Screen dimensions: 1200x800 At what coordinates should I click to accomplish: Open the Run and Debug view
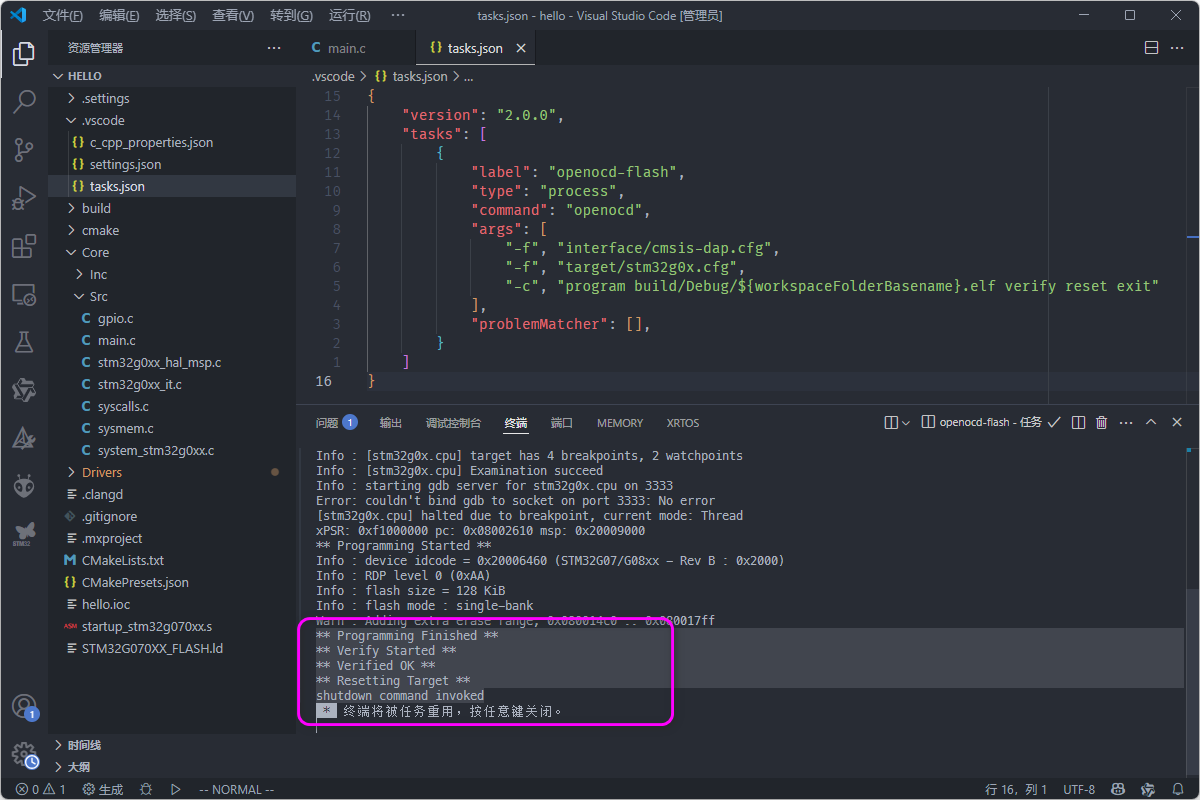pyautogui.click(x=24, y=198)
